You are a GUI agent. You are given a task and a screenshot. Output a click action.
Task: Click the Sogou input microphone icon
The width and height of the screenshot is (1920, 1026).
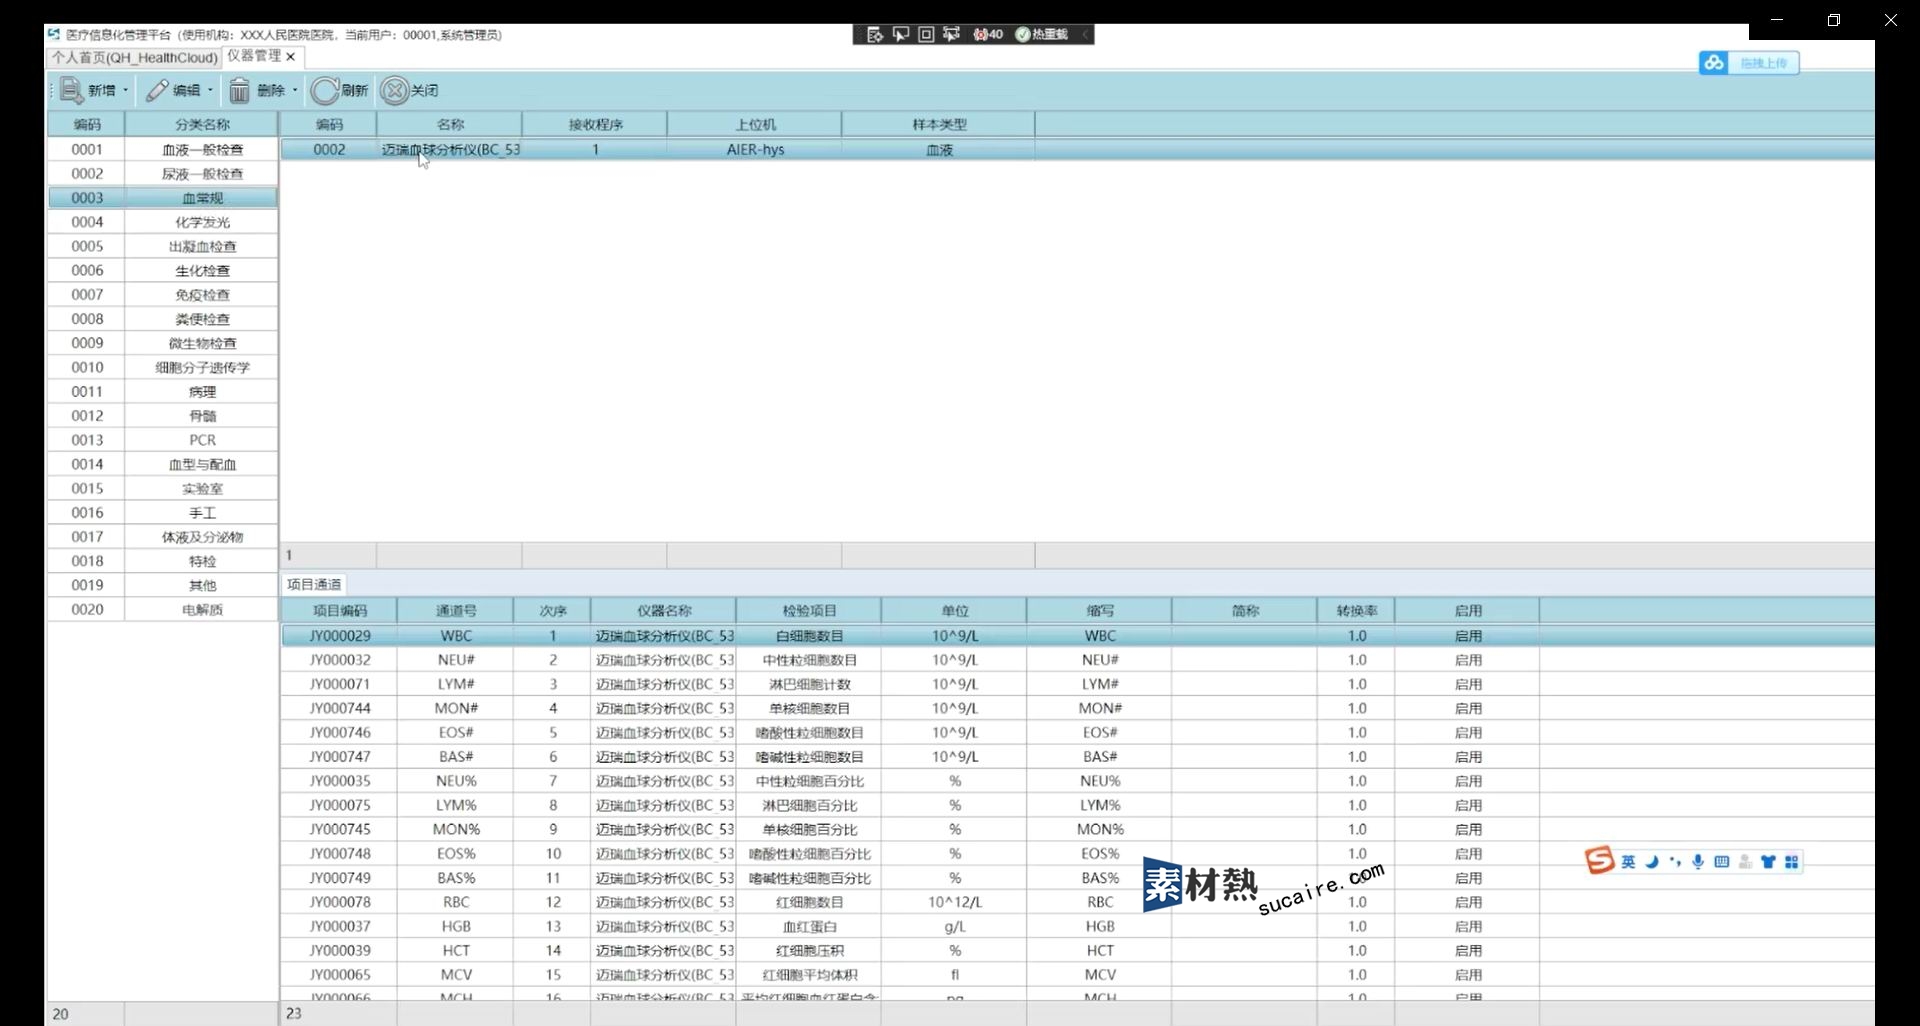tap(1698, 862)
